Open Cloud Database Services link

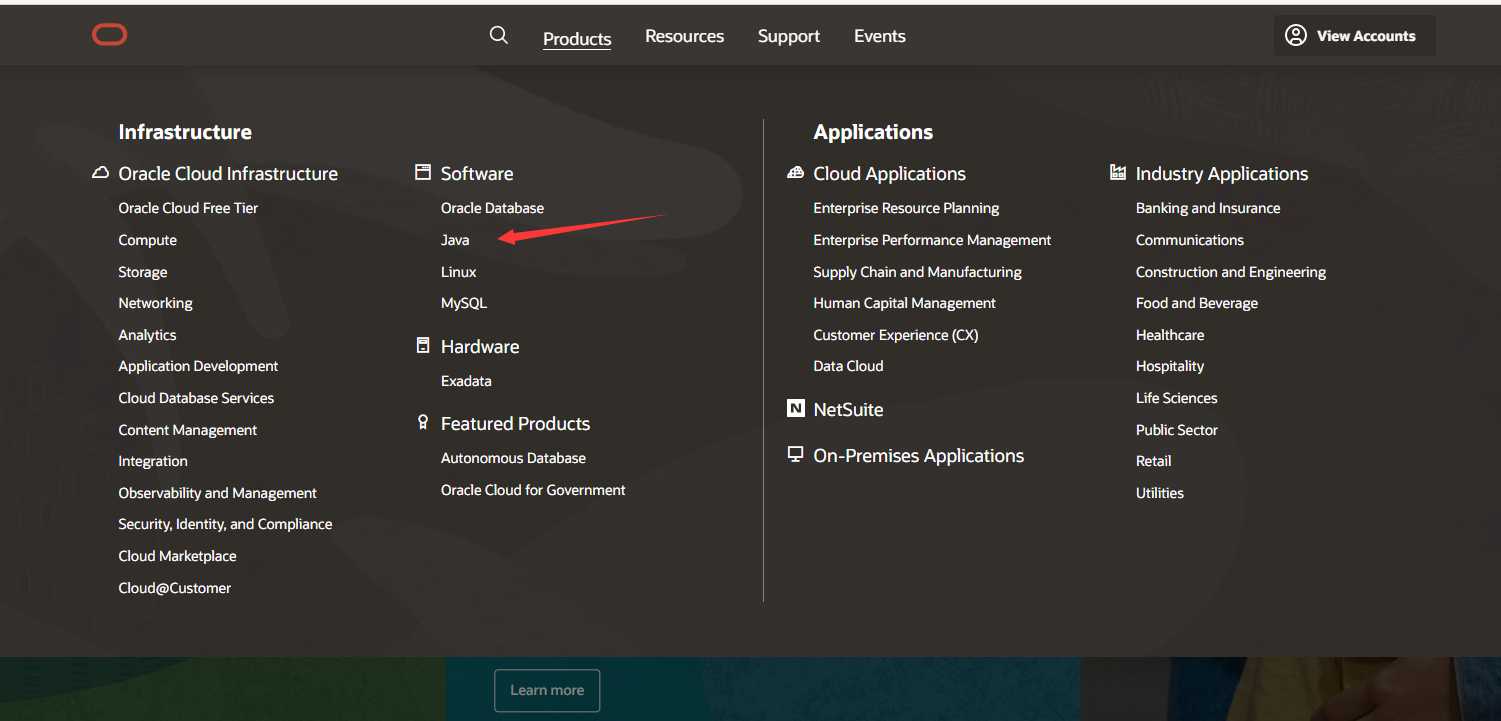coord(196,398)
